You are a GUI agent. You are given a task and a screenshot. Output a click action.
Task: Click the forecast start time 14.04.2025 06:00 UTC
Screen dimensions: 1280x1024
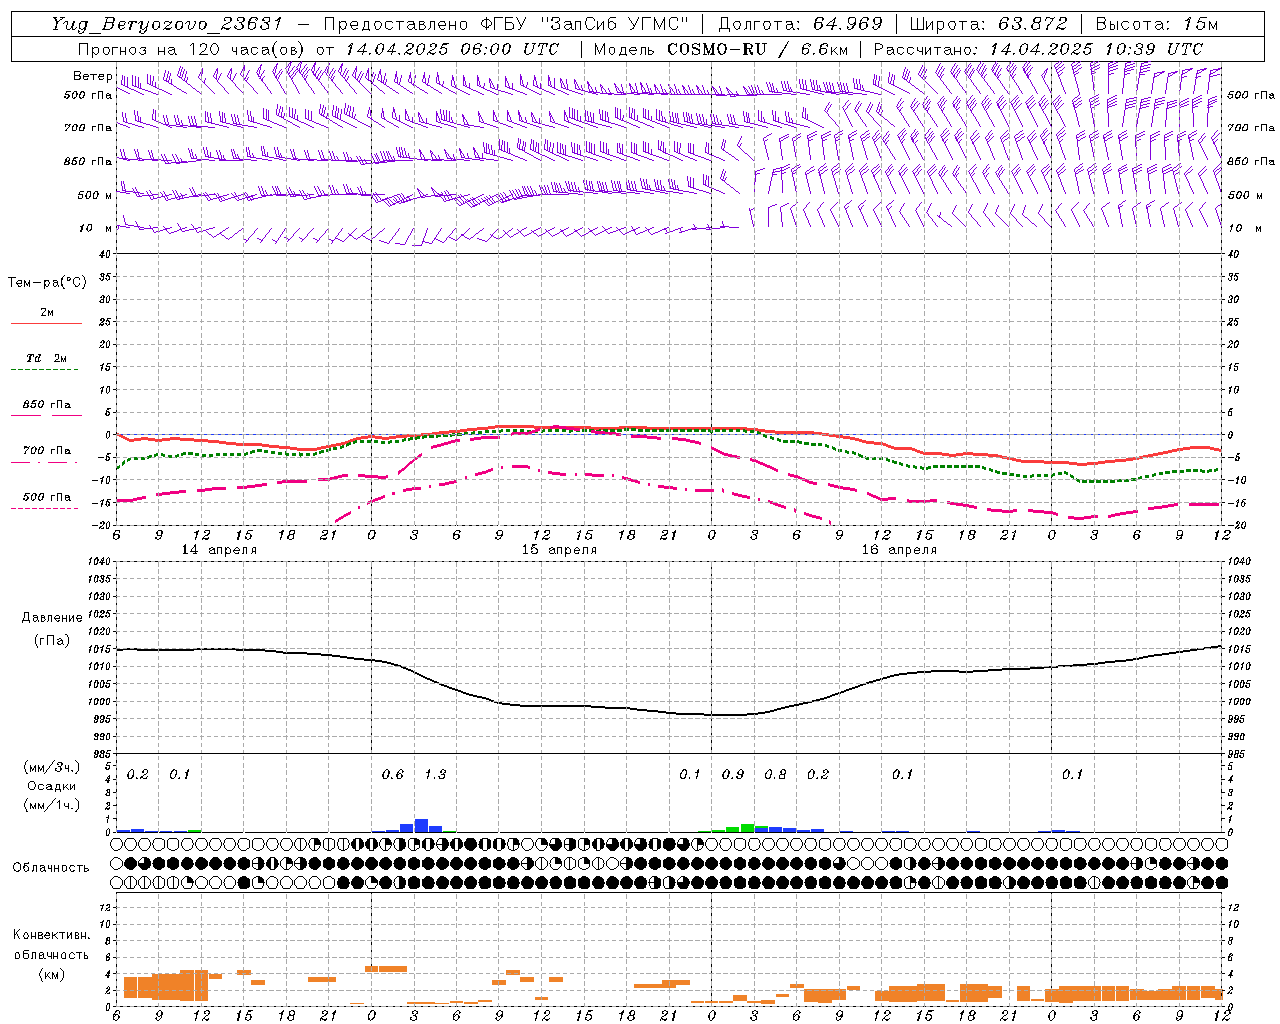(x=452, y=49)
